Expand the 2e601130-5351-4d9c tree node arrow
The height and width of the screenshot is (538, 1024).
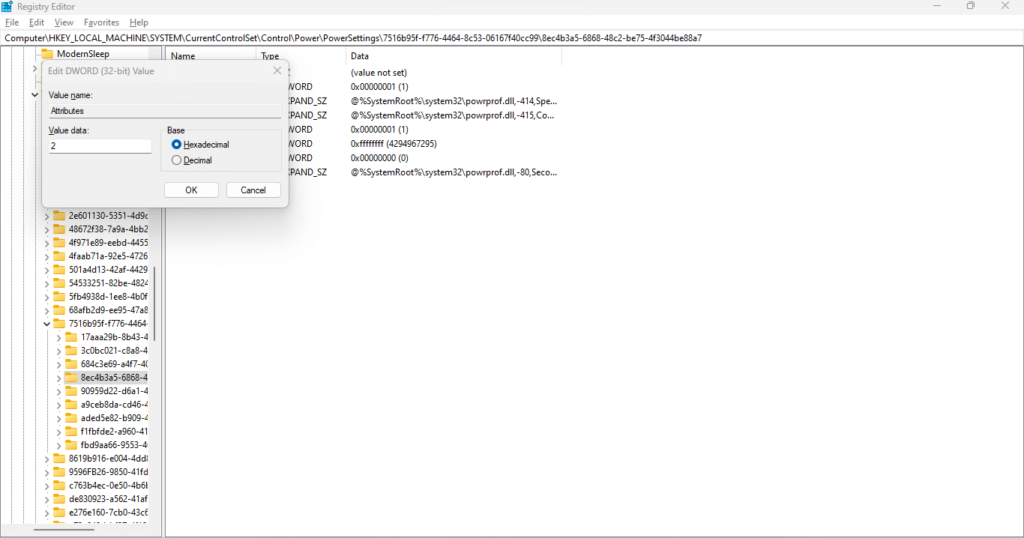point(47,216)
